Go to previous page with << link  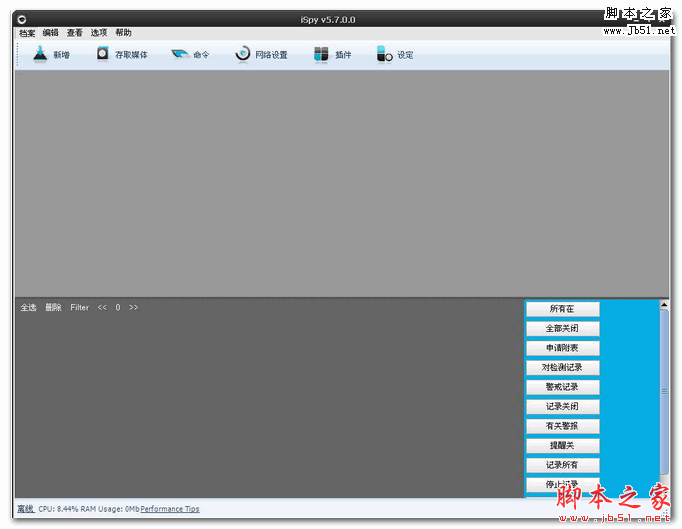pos(102,308)
